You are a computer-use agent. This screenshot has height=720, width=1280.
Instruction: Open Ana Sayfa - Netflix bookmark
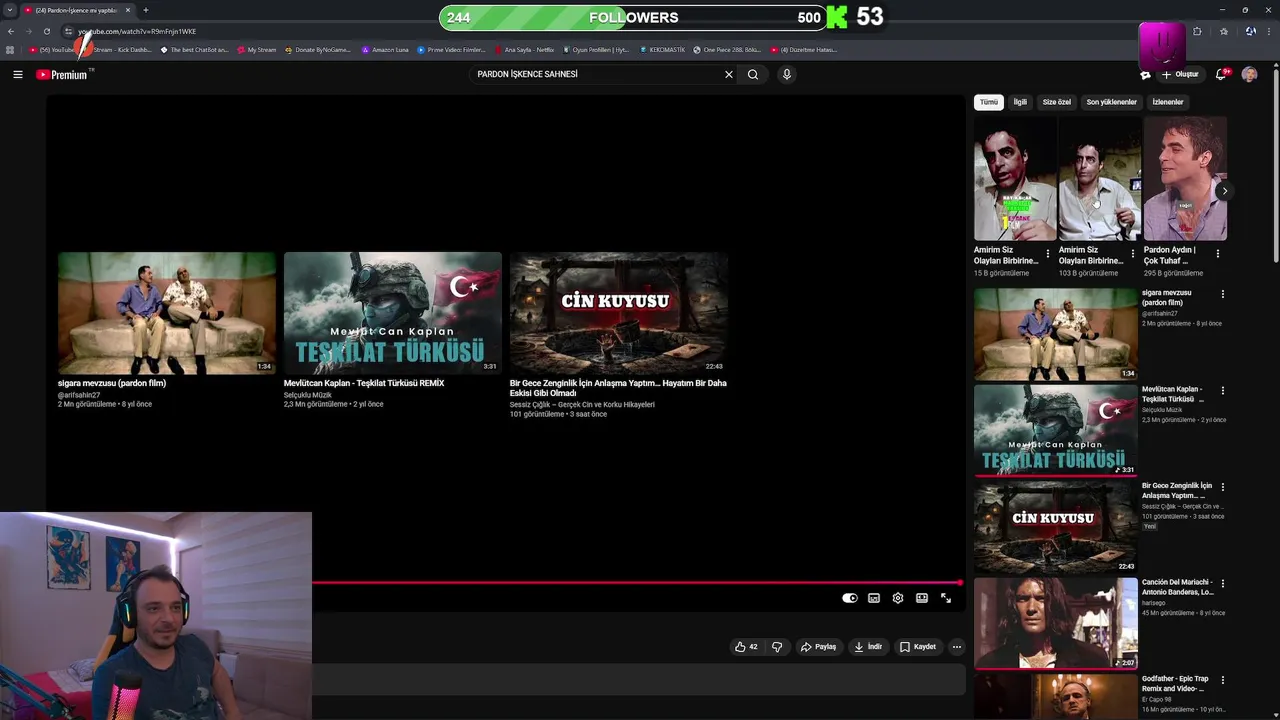(x=524, y=49)
